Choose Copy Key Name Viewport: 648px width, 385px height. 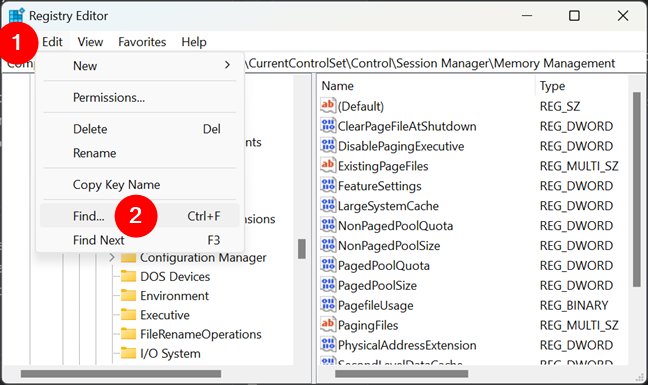140,185
